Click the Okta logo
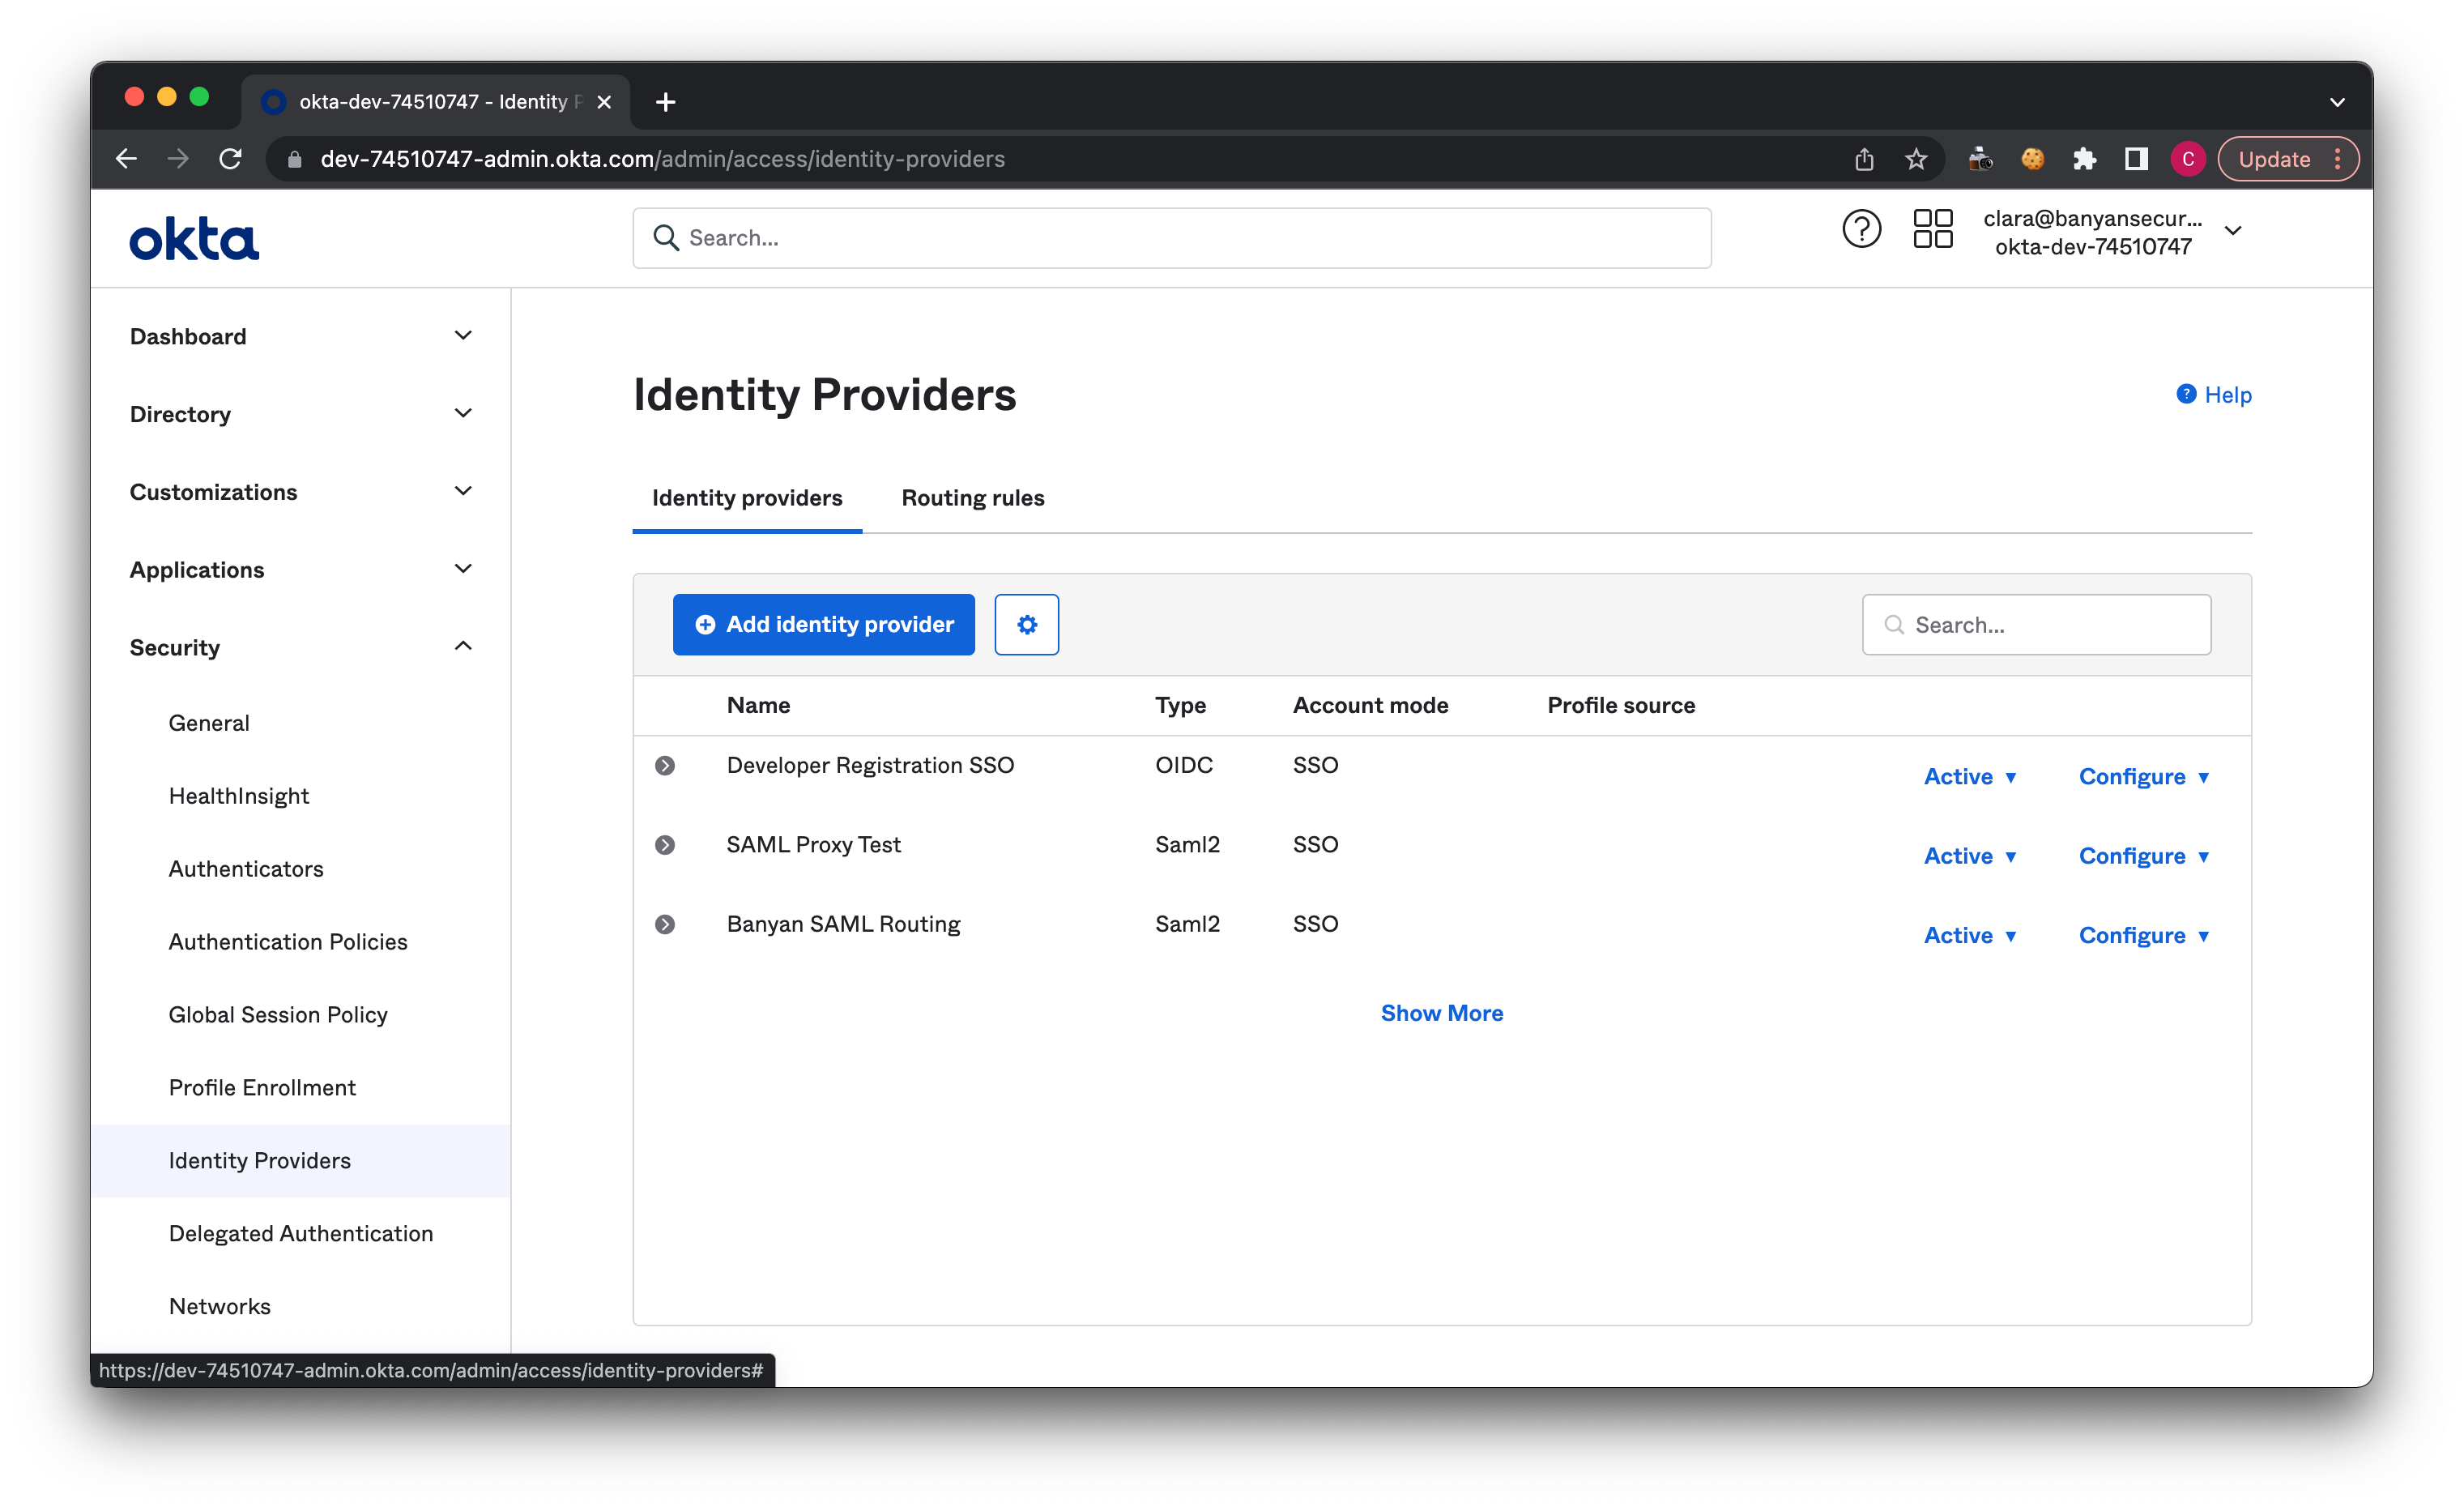The height and width of the screenshot is (1507, 2464). 194,239
